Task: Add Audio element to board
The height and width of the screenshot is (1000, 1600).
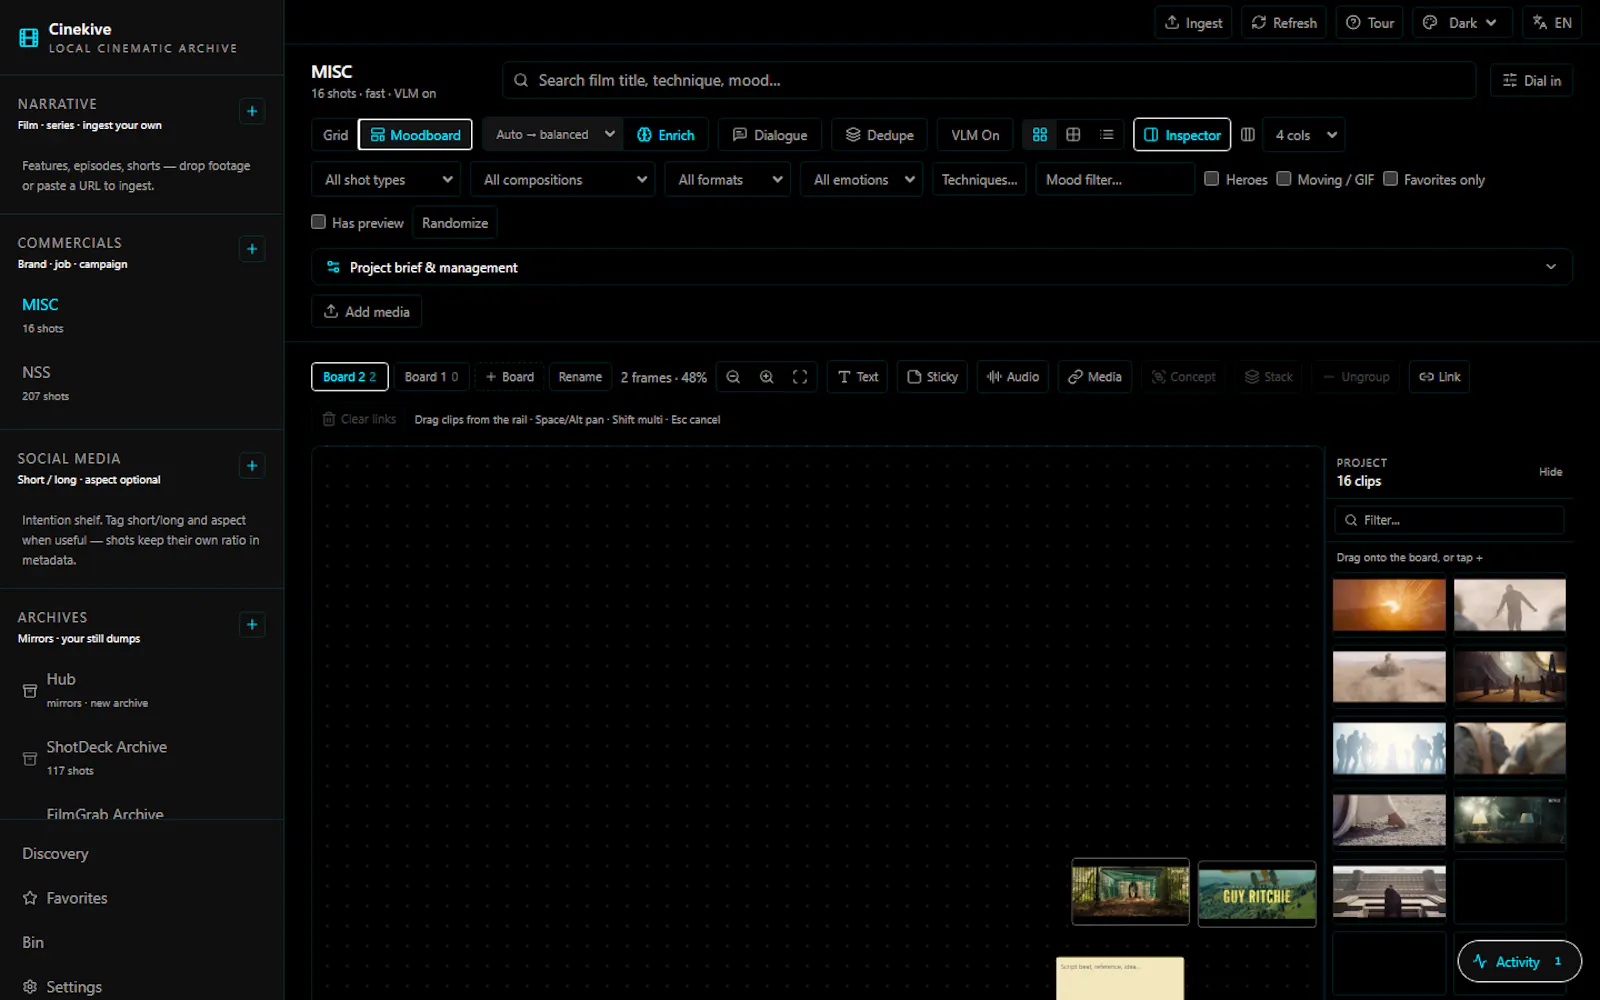Action: tap(1012, 377)
